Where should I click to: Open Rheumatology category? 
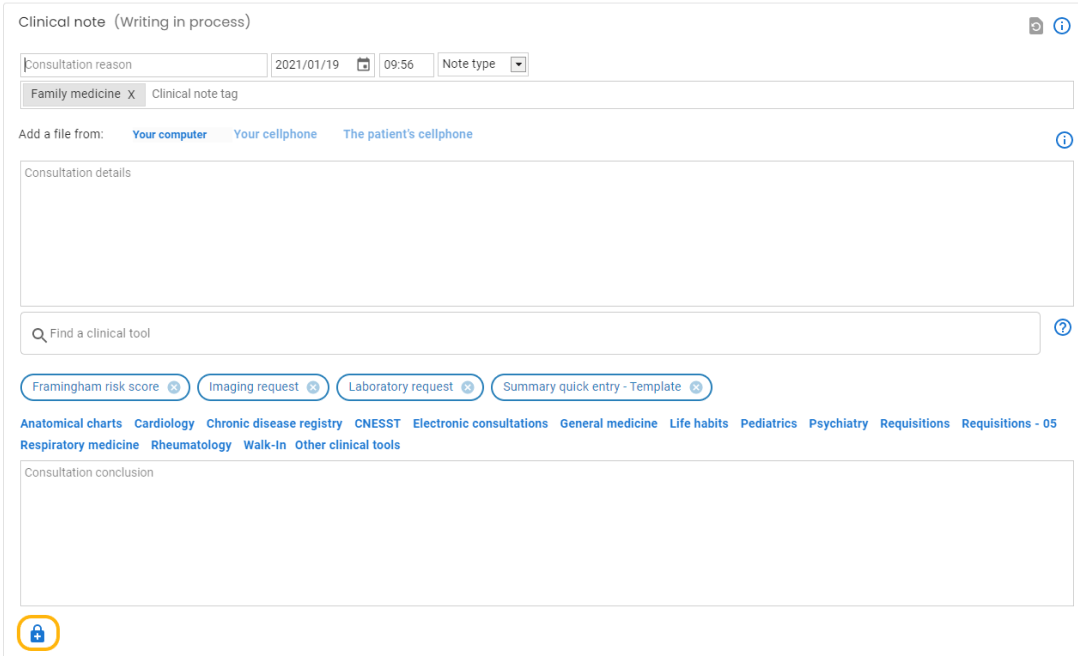click(191, 445)
